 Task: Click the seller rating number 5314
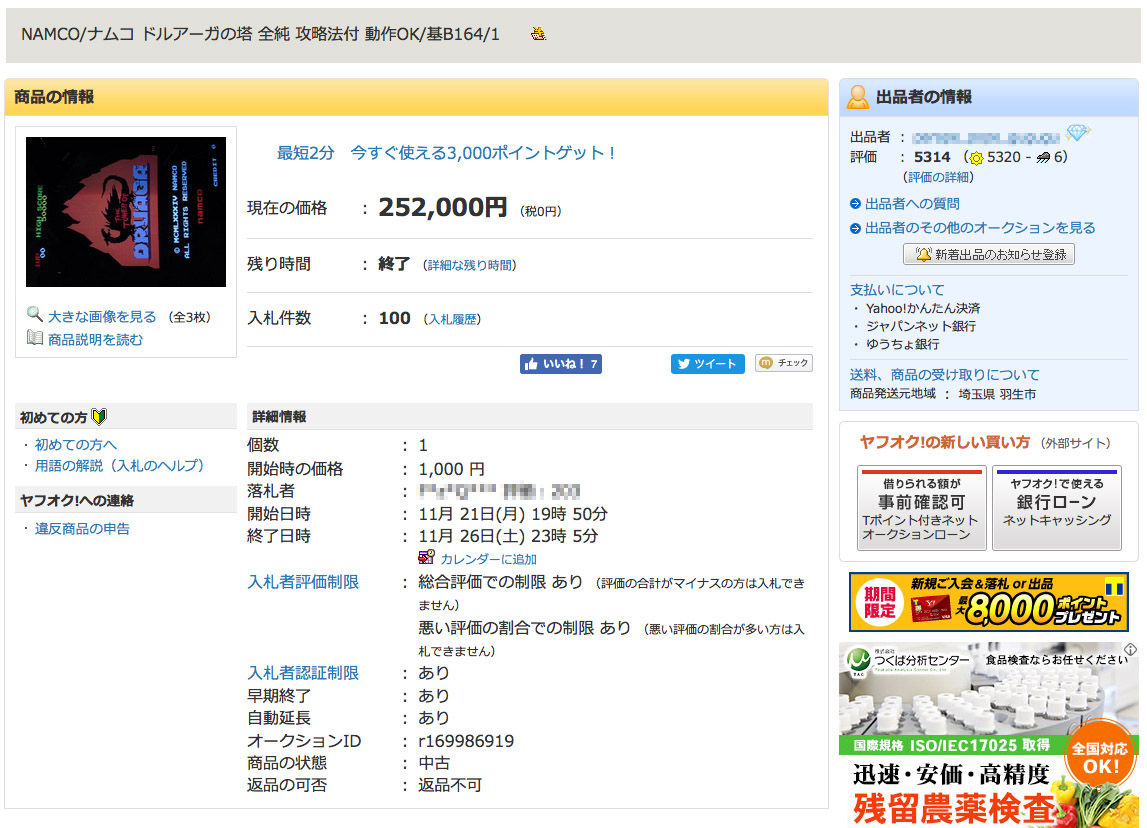pyautogui.click(x=932, y=157)
